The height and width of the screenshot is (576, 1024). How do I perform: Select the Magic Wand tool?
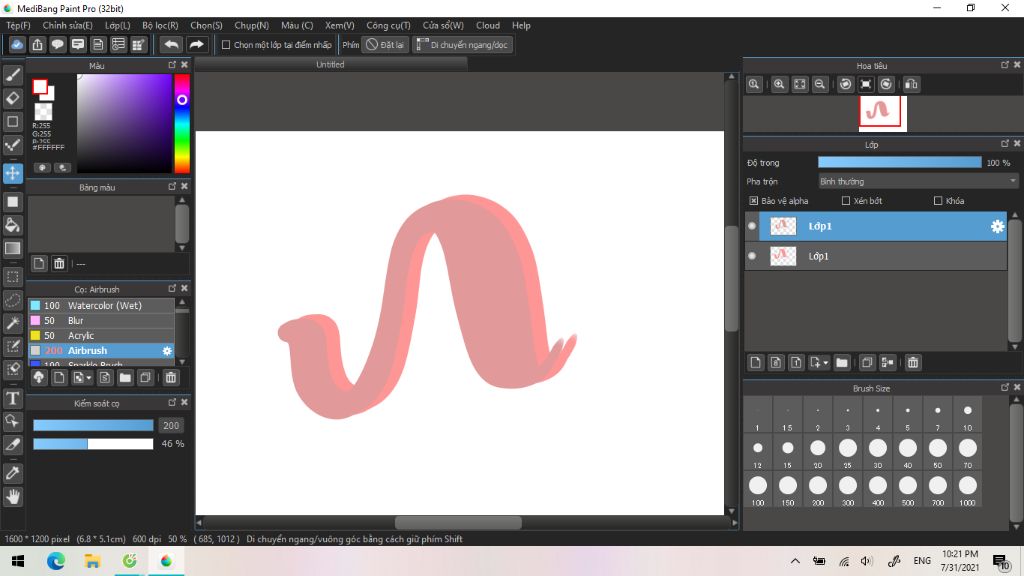click(12, 323)
